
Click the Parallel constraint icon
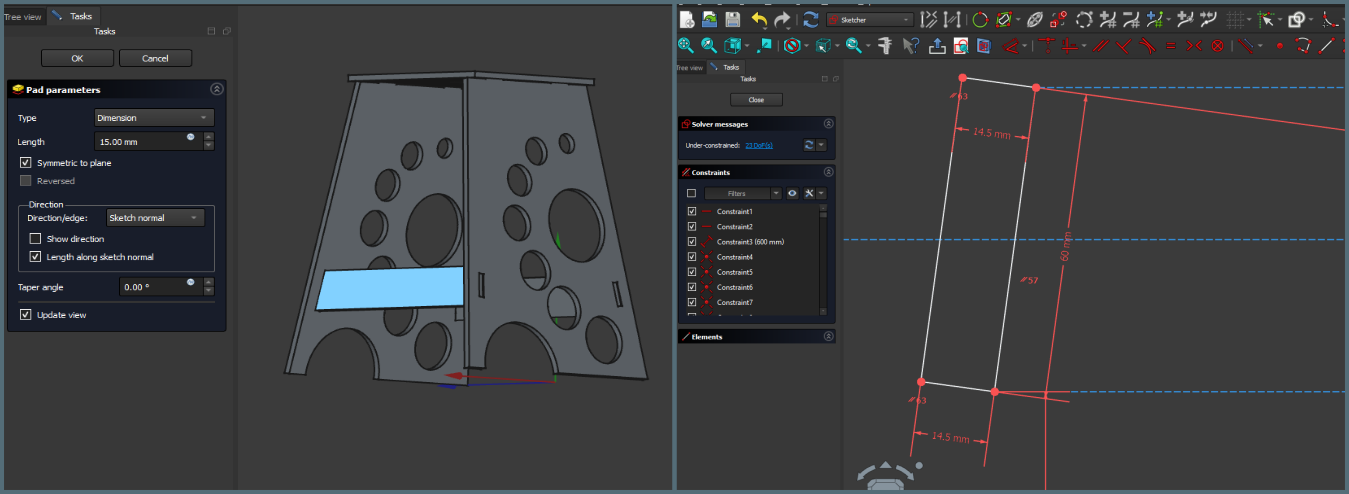1101,46
